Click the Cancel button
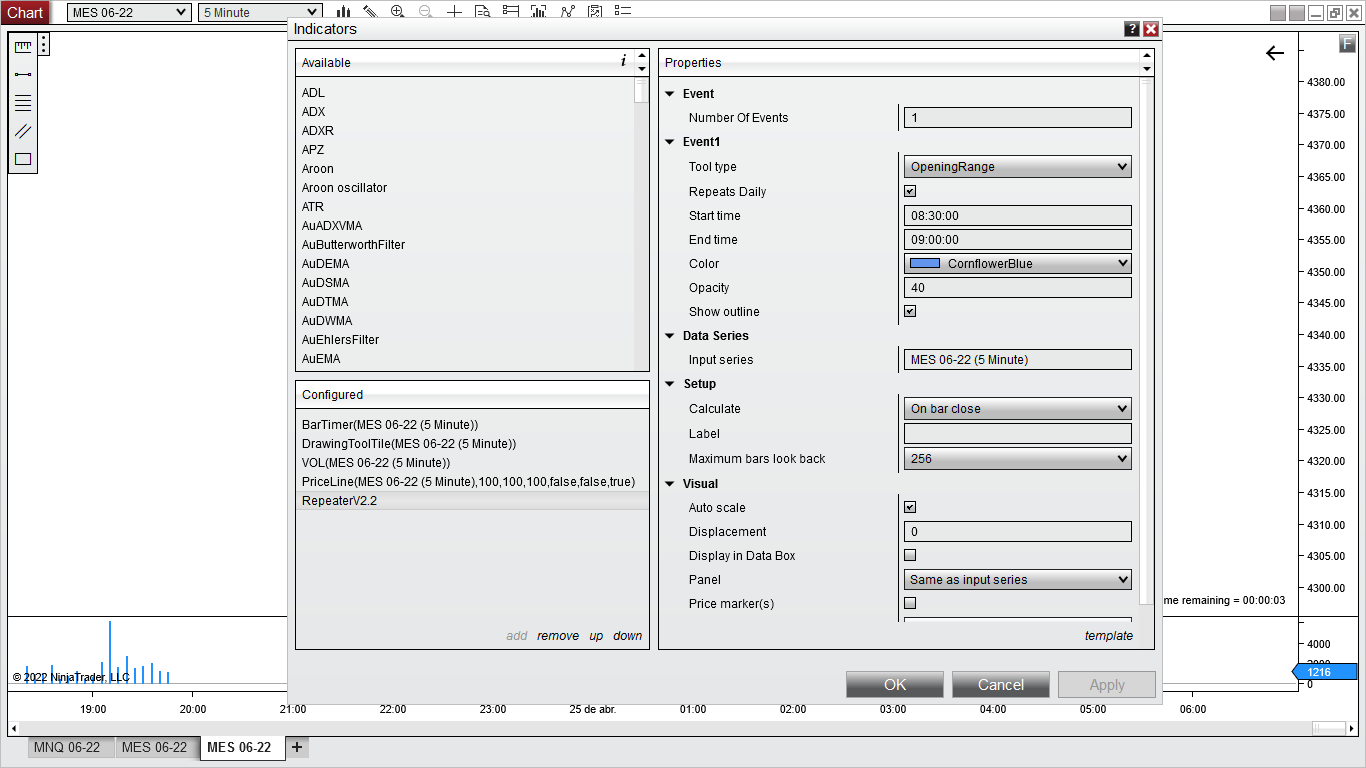1366x768 pixels. [x=1001, y=685]
